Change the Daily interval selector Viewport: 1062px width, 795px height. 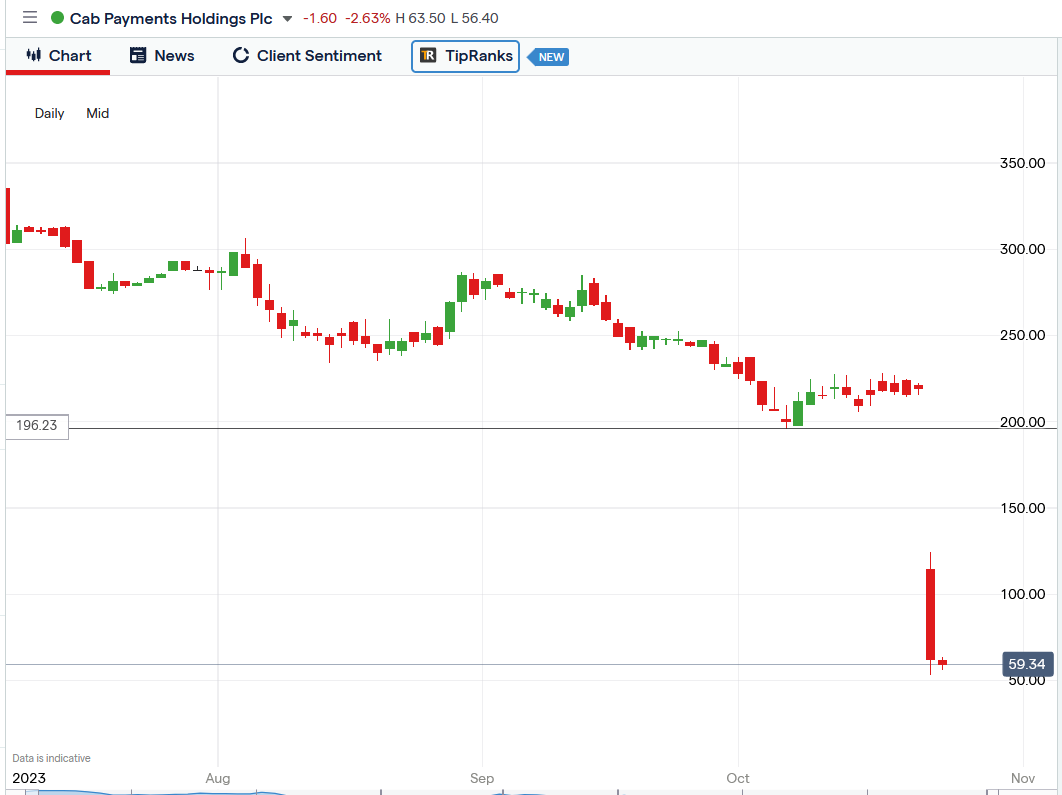tap(49, 113)
